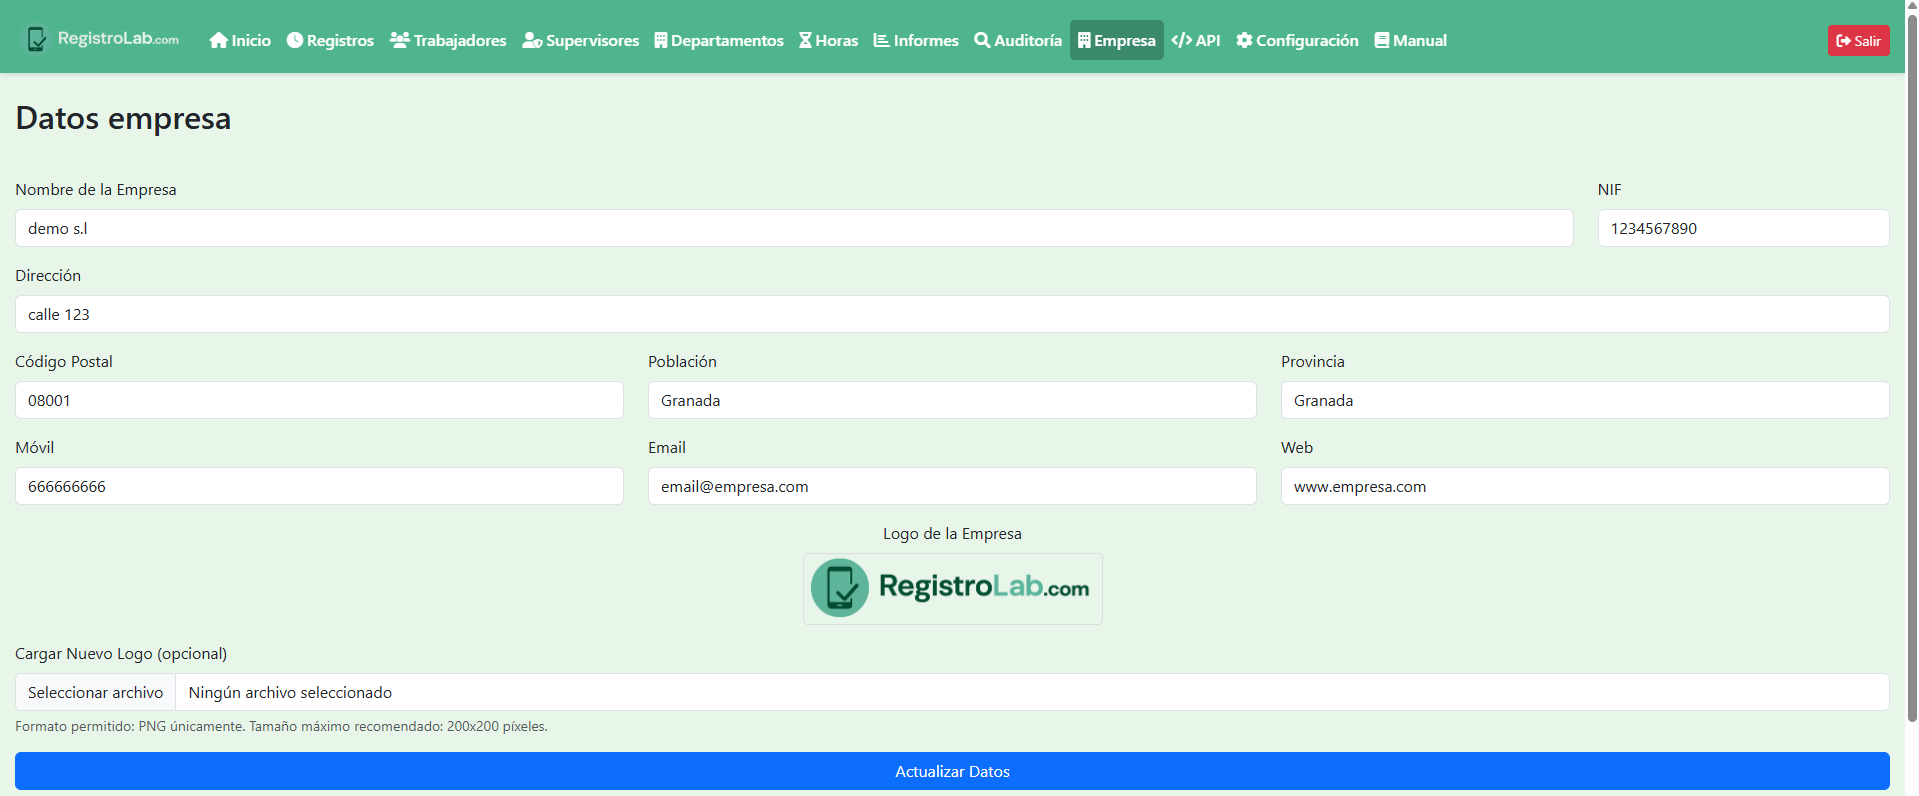Click the hourglass icon for Horas

805,40
